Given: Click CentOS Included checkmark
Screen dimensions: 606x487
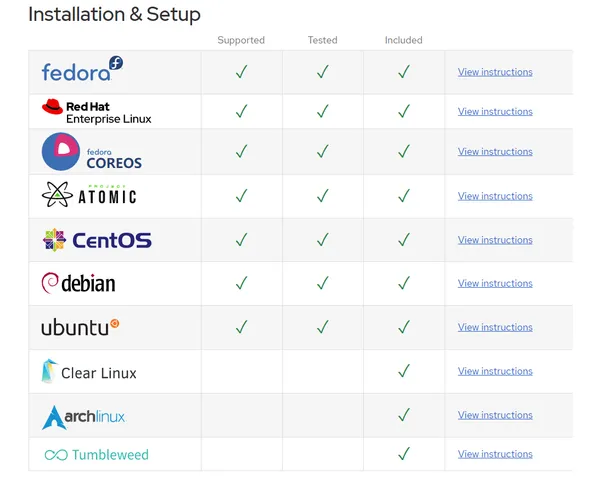Looking at the screenshot, I should click(x=404, y=240).
